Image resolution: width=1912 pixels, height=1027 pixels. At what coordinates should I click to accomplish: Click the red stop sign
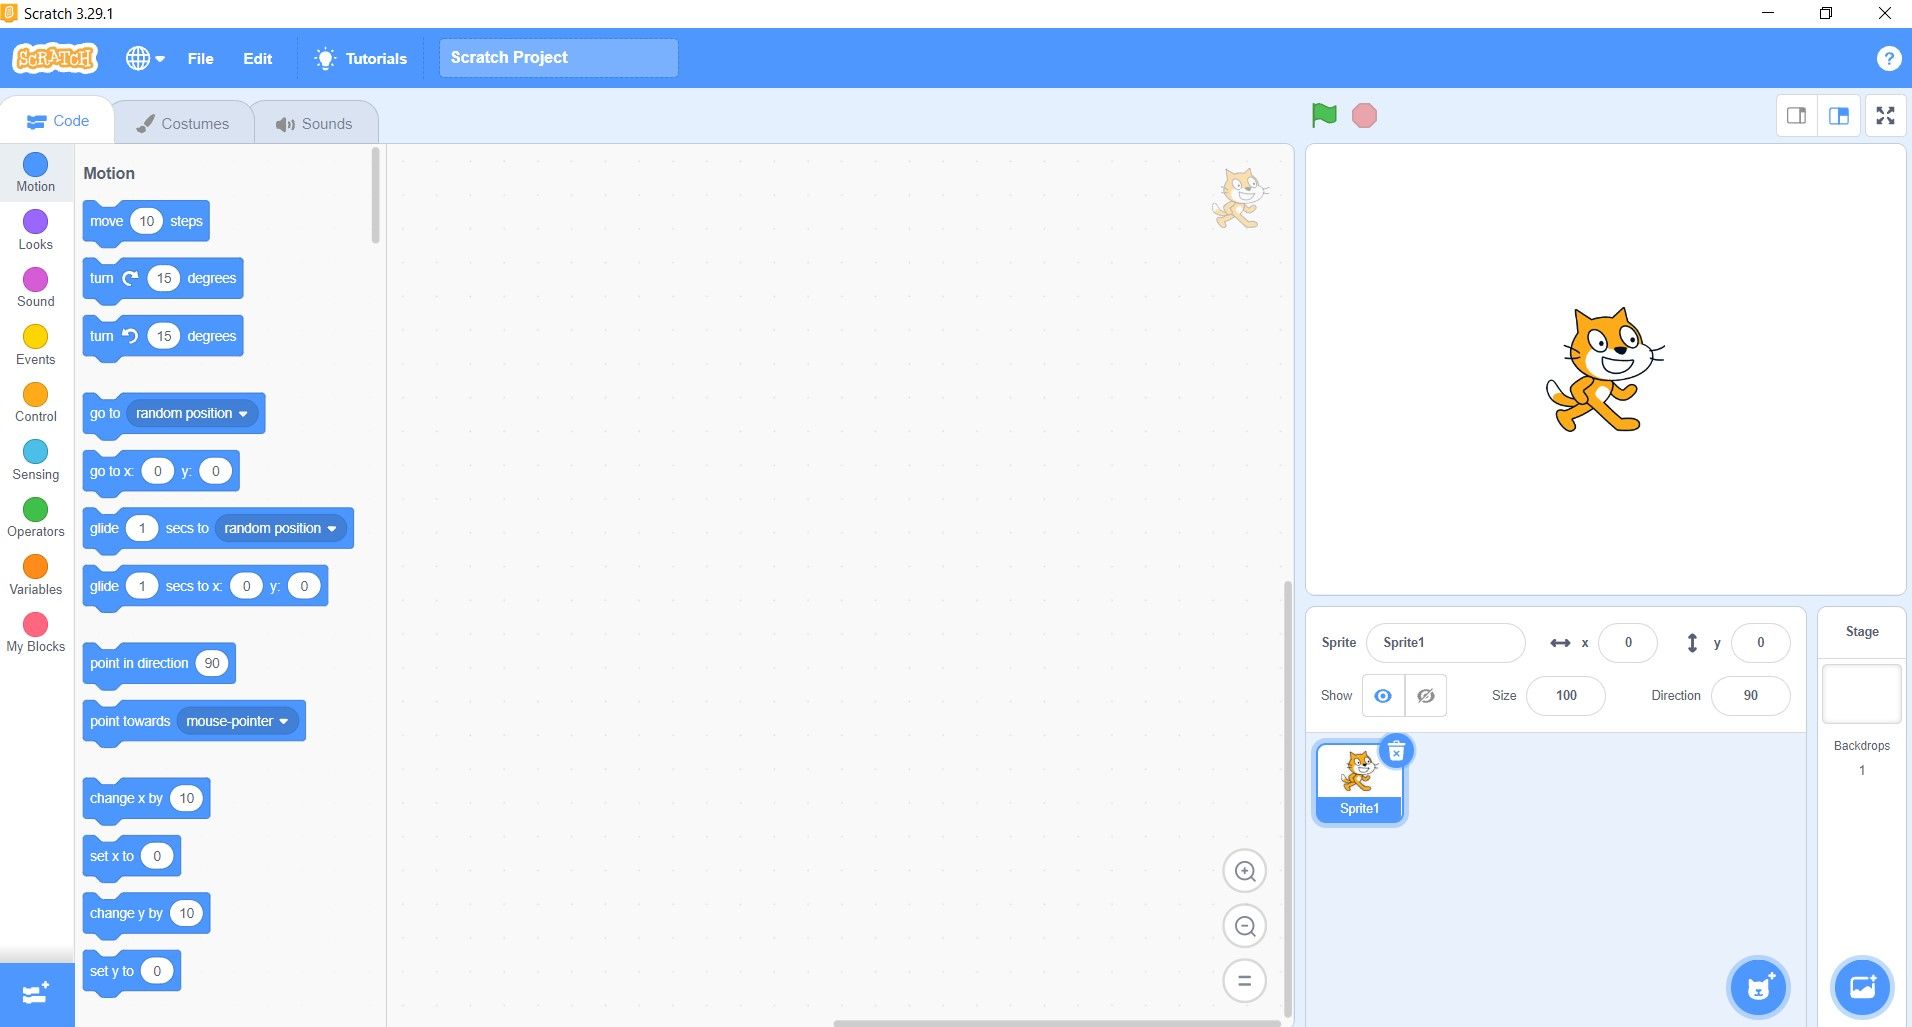(1364, 115)
